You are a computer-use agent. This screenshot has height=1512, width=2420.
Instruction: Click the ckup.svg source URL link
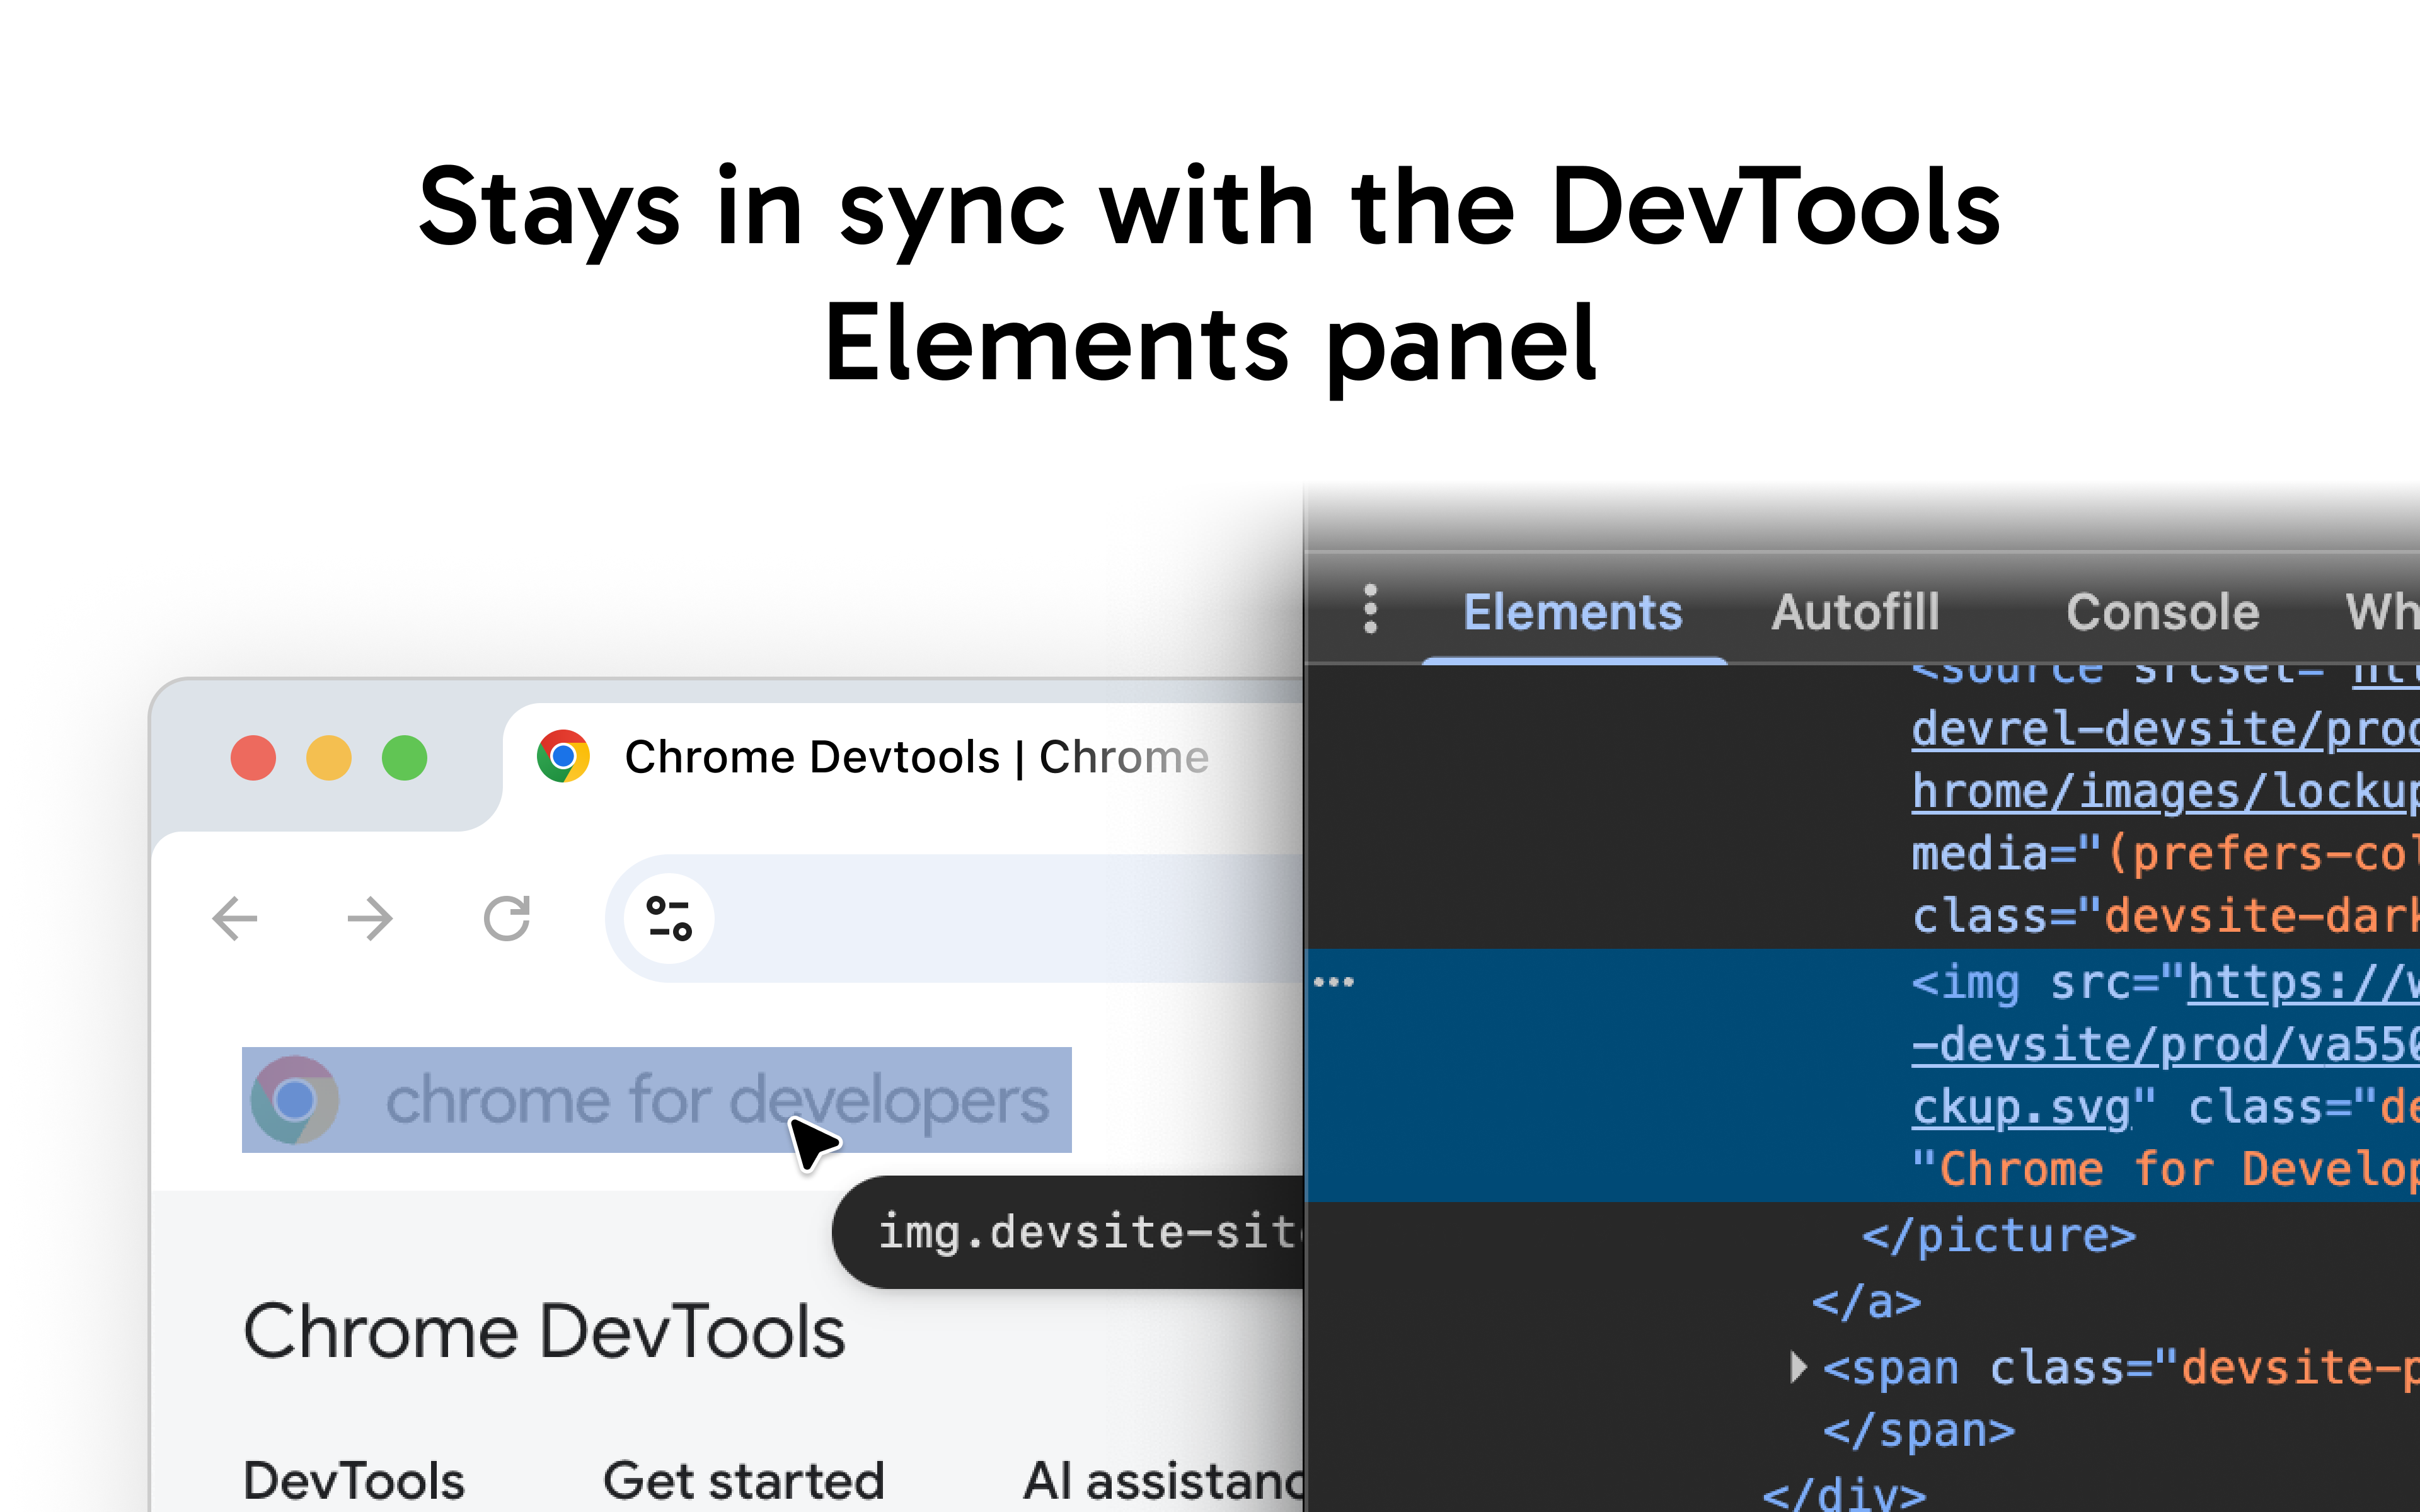[x=2020, y=1108]
